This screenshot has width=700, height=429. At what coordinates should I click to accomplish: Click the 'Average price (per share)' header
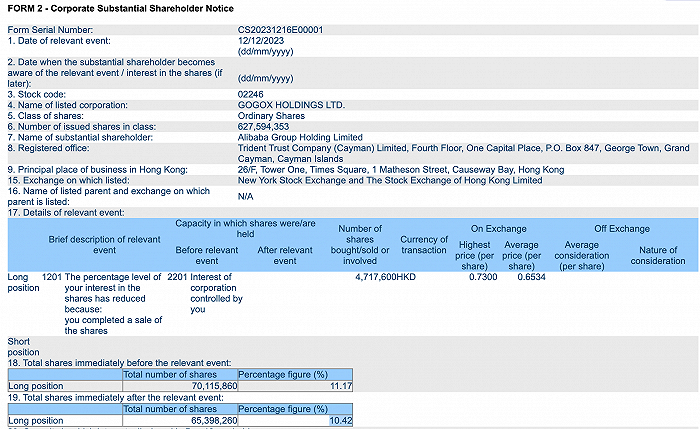click(521, 255)
